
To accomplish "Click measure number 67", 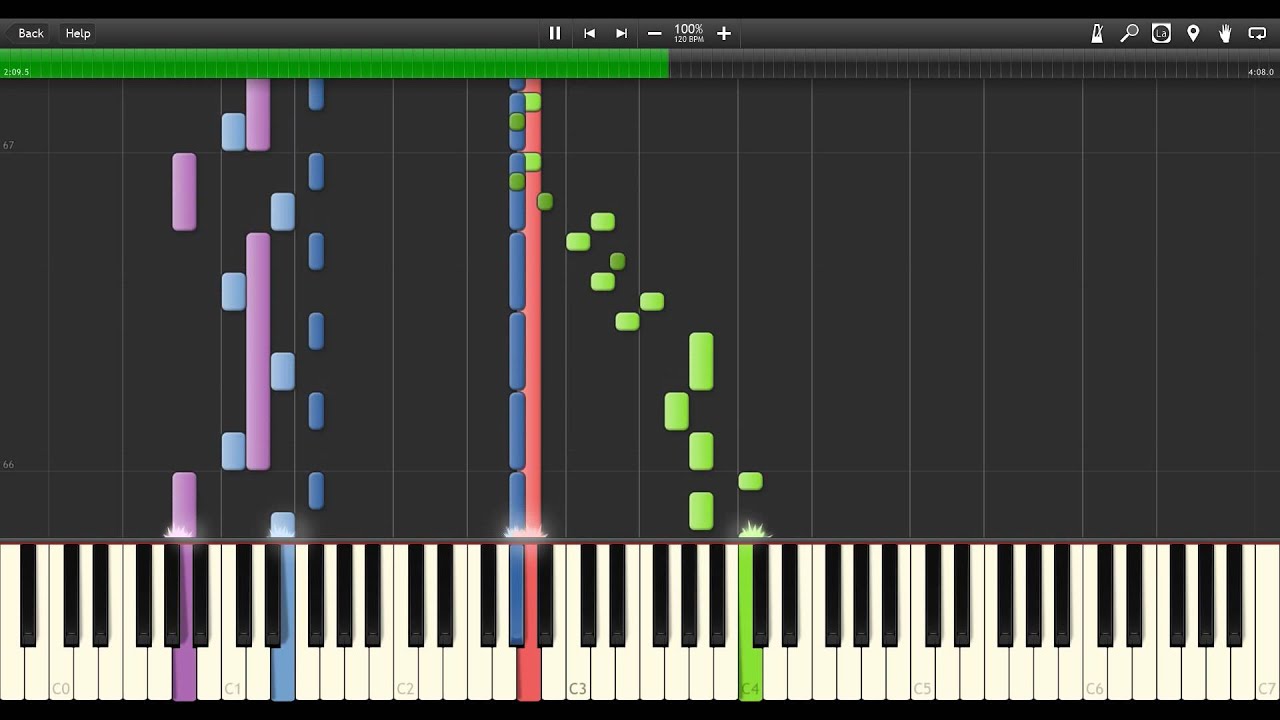I will (8, 145).
